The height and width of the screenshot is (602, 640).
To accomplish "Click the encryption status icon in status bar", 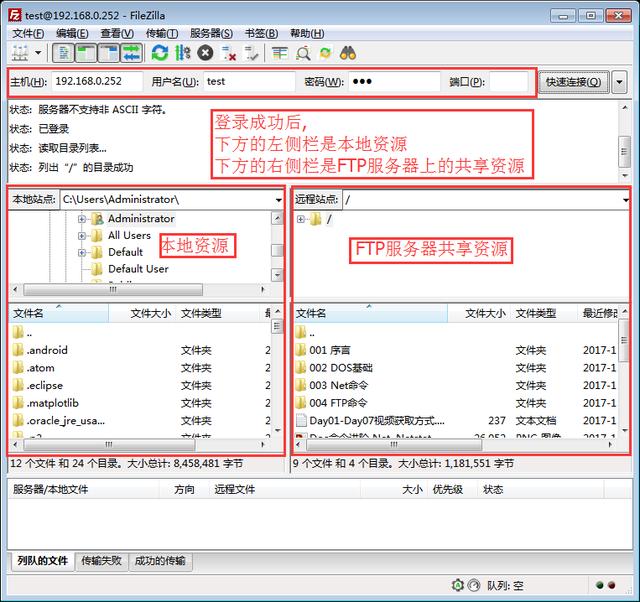I will 458,585.
